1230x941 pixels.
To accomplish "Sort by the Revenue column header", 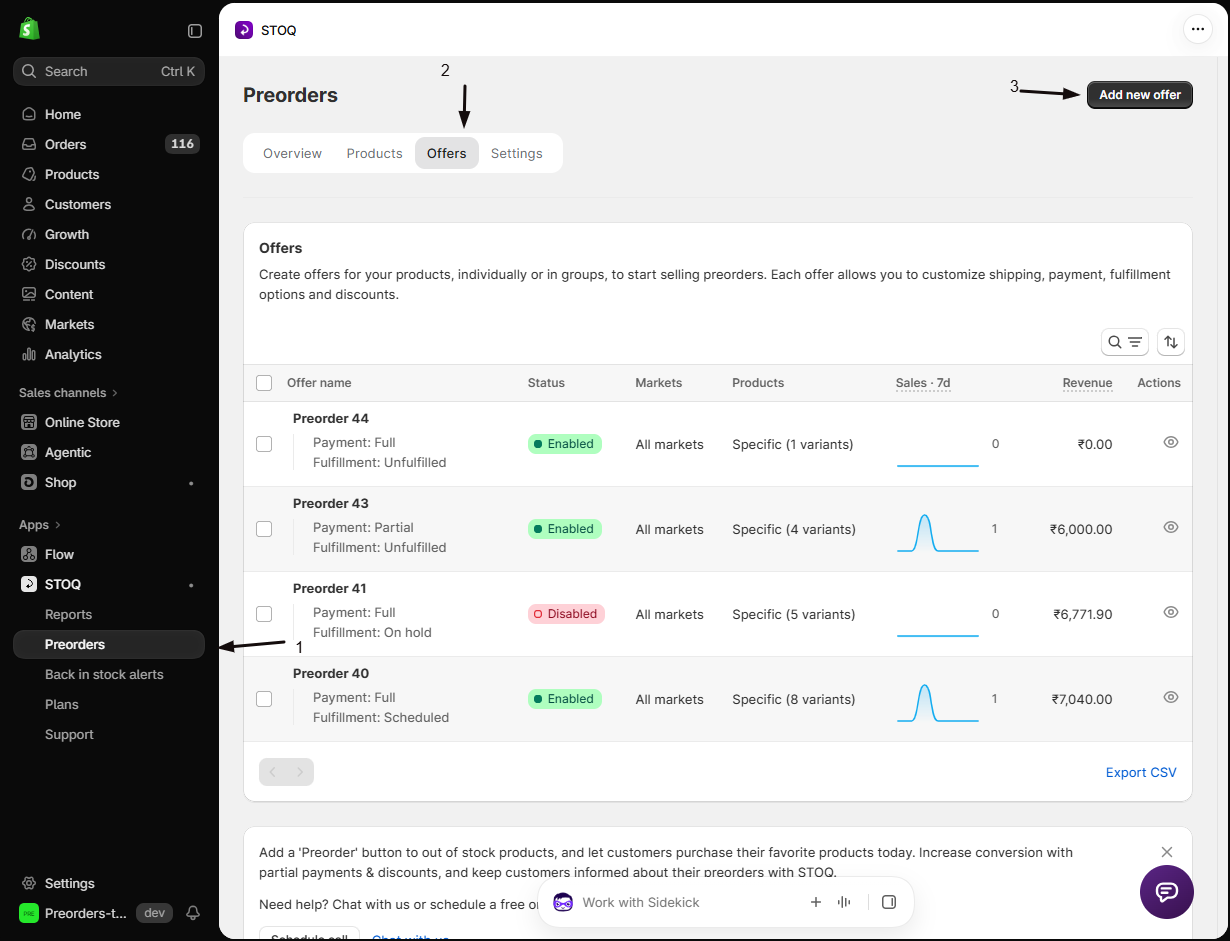I will click(x=1087, y=383).
